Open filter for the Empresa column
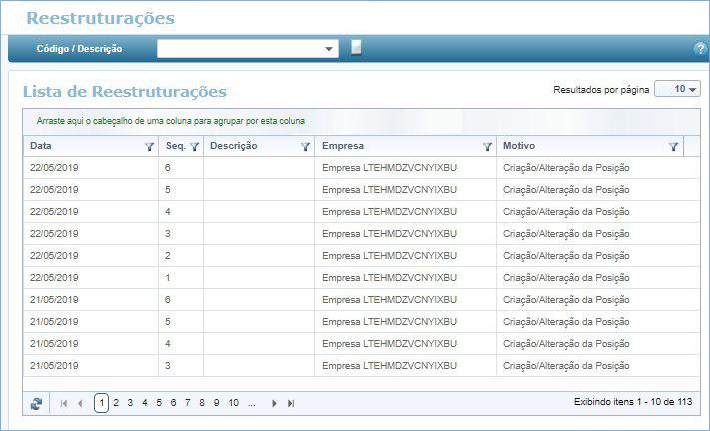Viewport: 710px width, 431px height. point(487,146)
